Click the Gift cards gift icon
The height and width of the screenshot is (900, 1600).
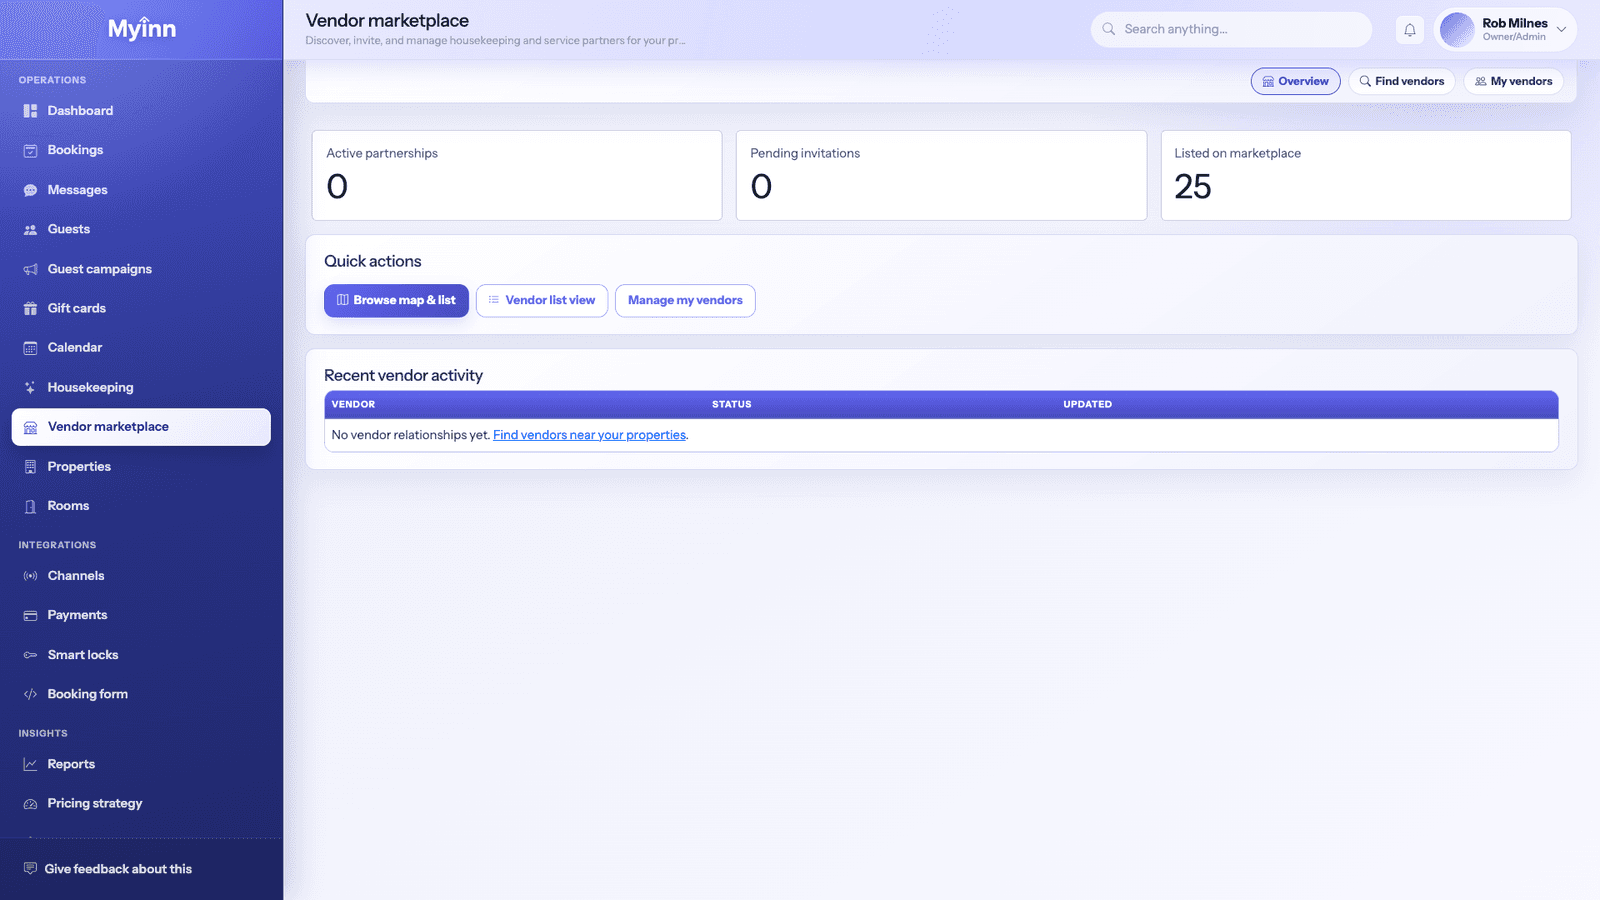30,308
